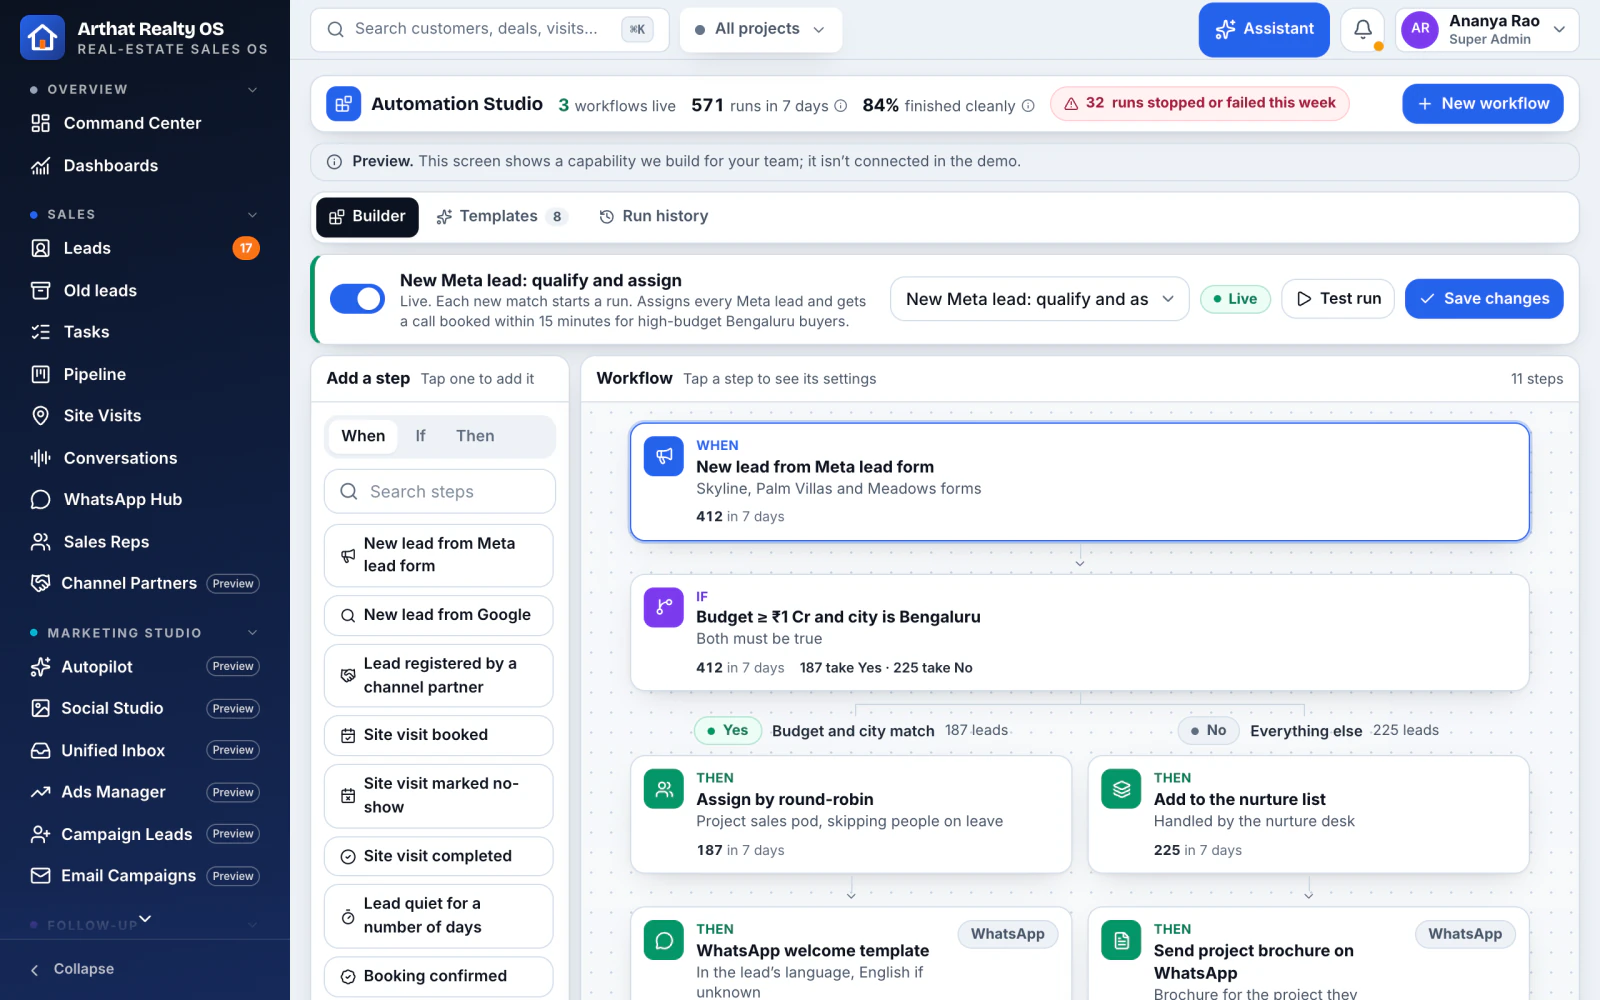Click the global search field
1600x1000 pixels.
[x=490, y=30]
